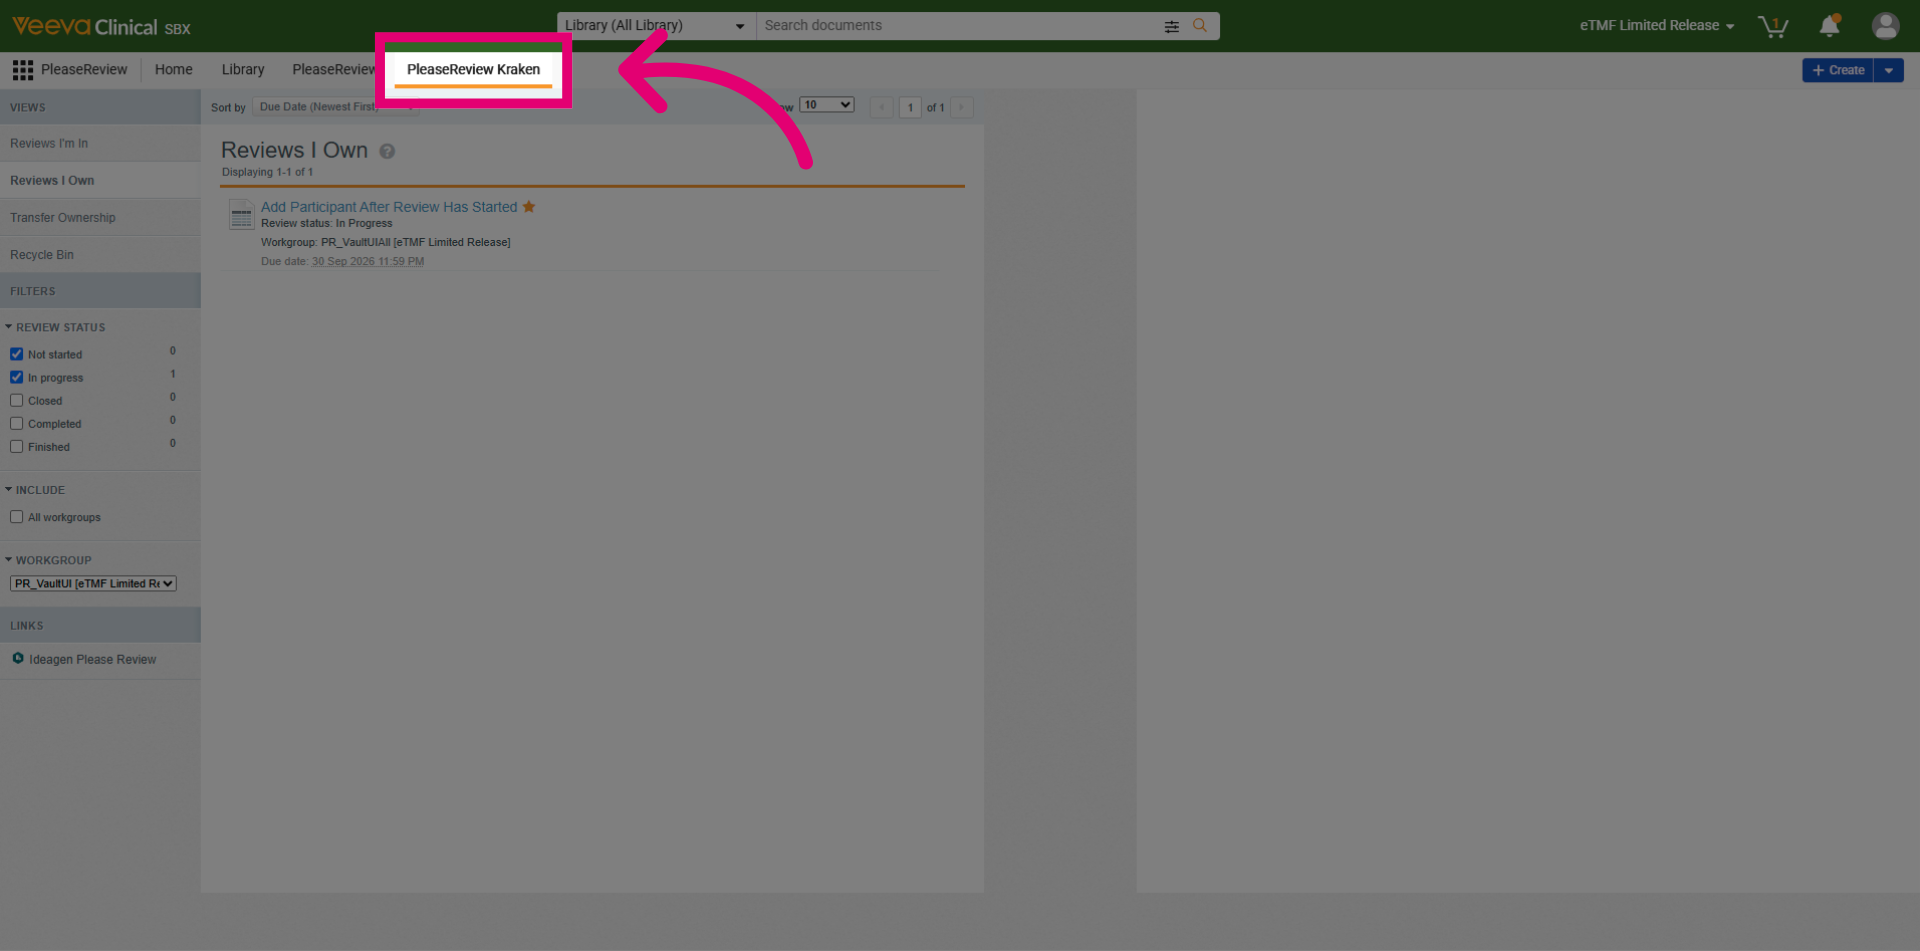
Task: Enable Completed status filter
Action: click(17, 423)
